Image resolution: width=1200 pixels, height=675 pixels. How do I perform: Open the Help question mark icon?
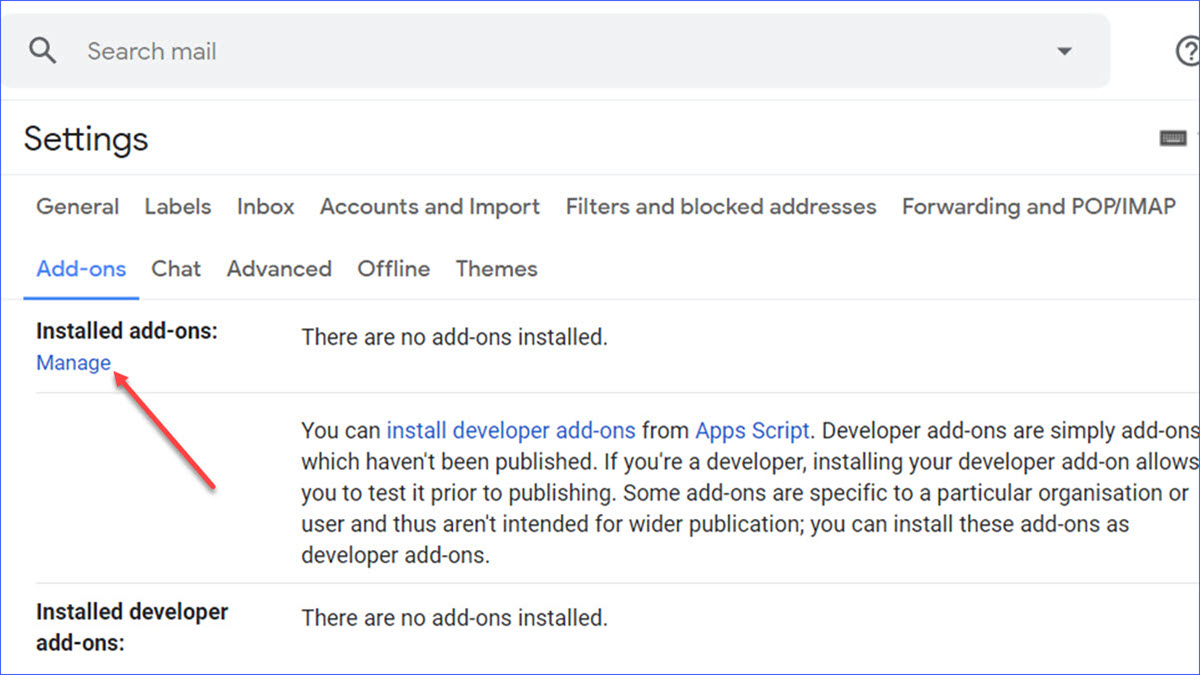click(x=1187, y=51)
